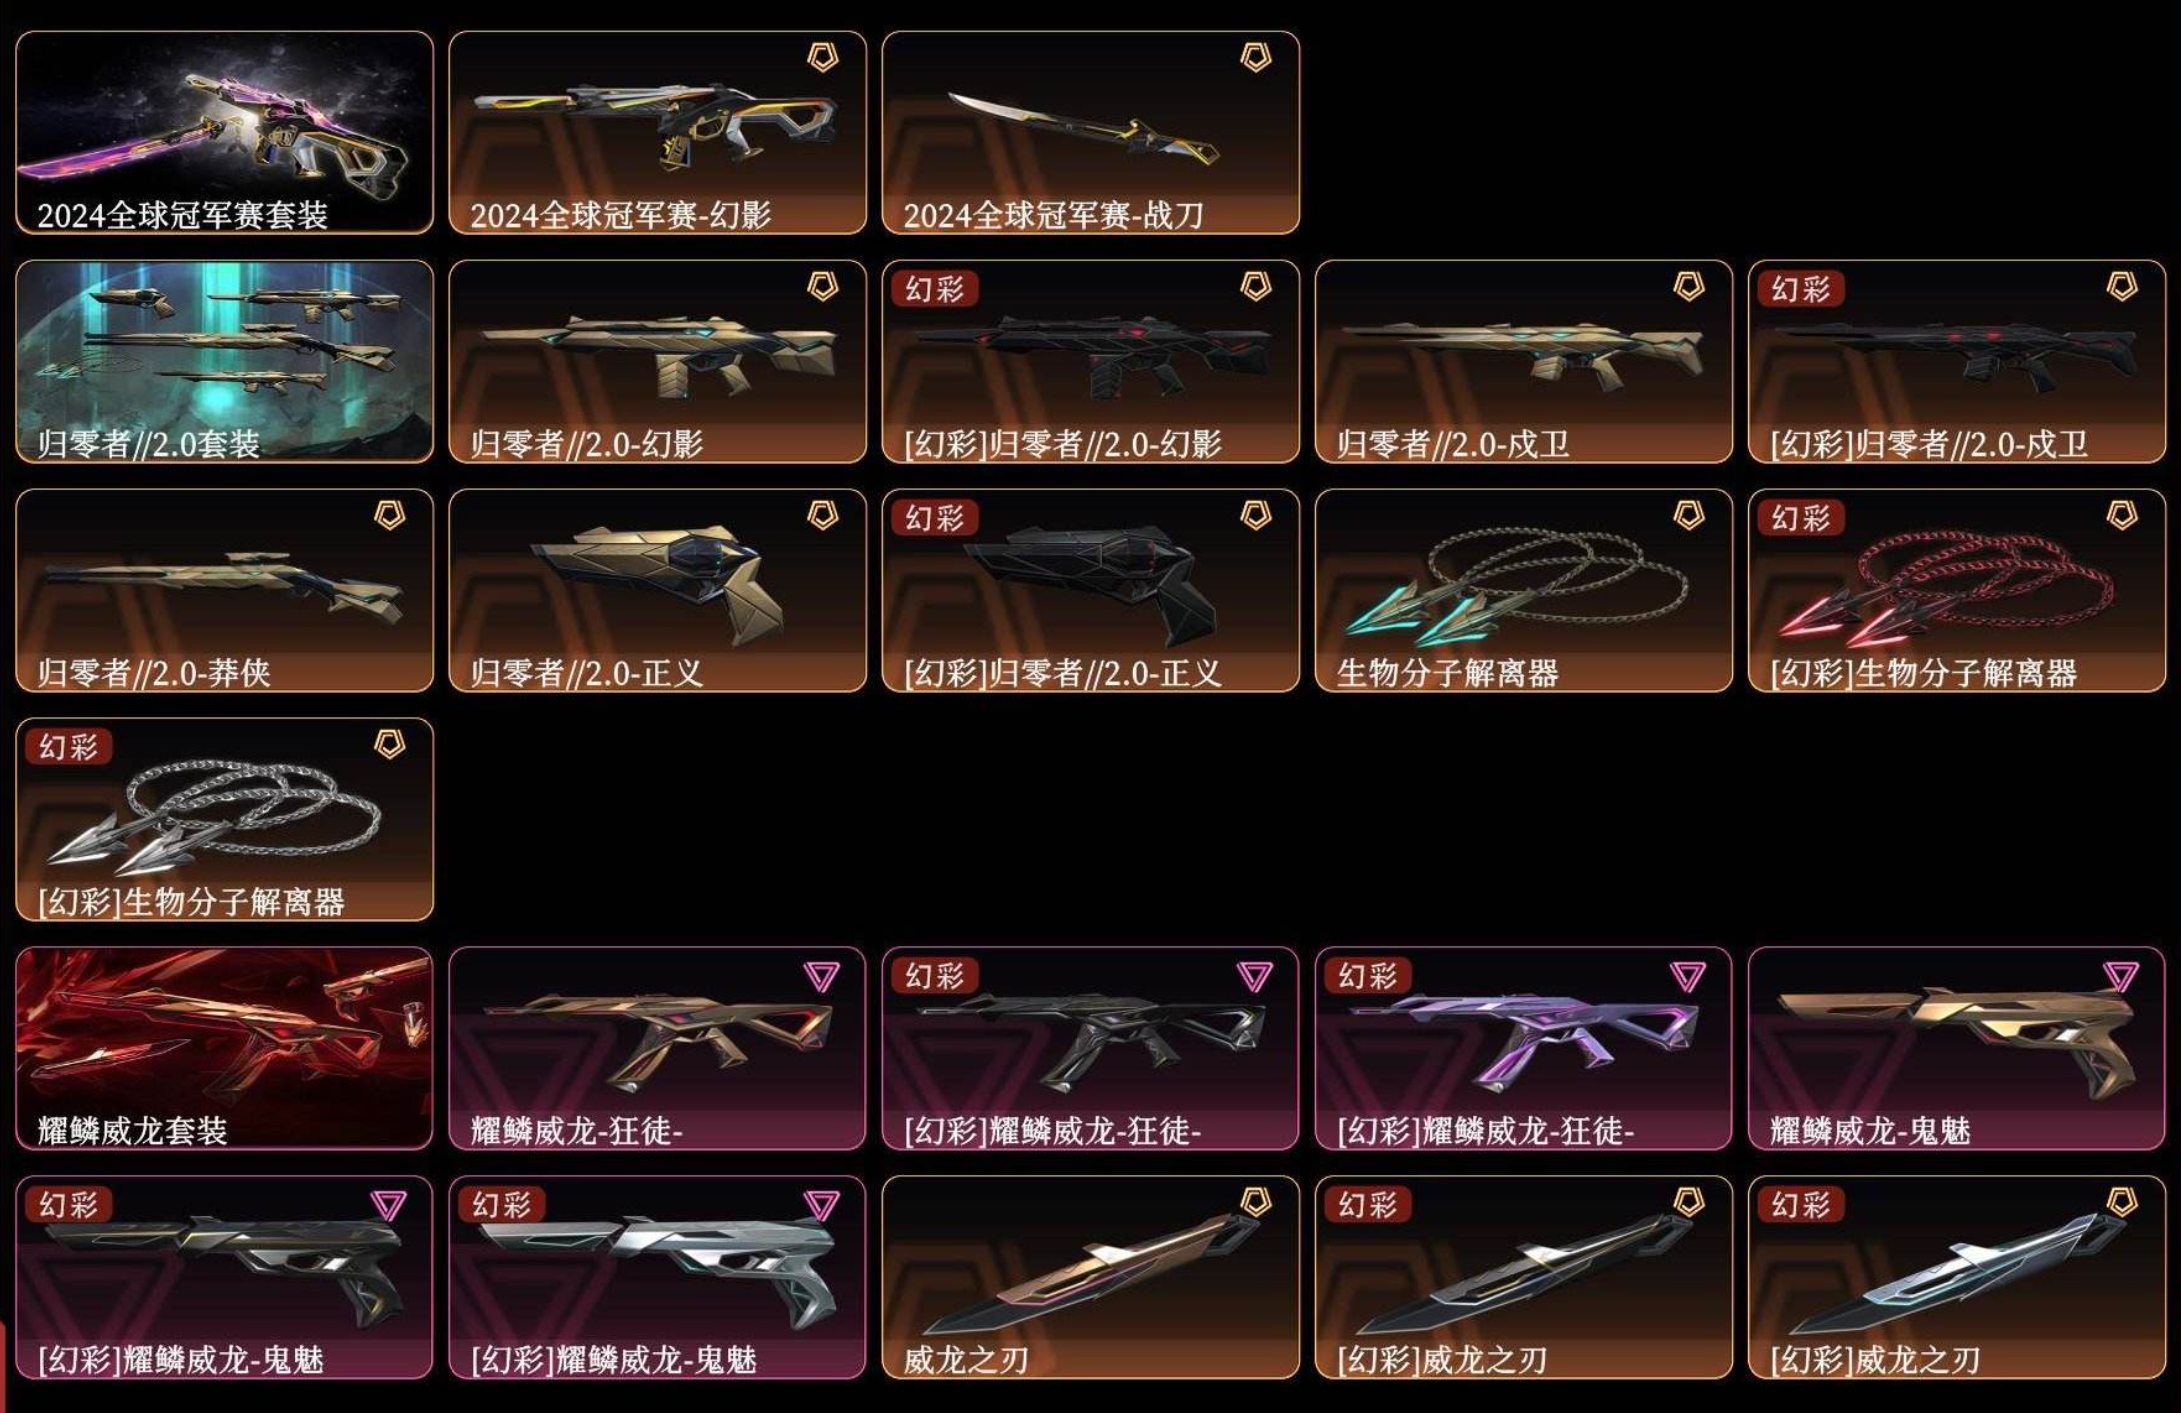
Task: Pick the red [幻彩]生物分子解离器 variant
Action: point(1956,590)
